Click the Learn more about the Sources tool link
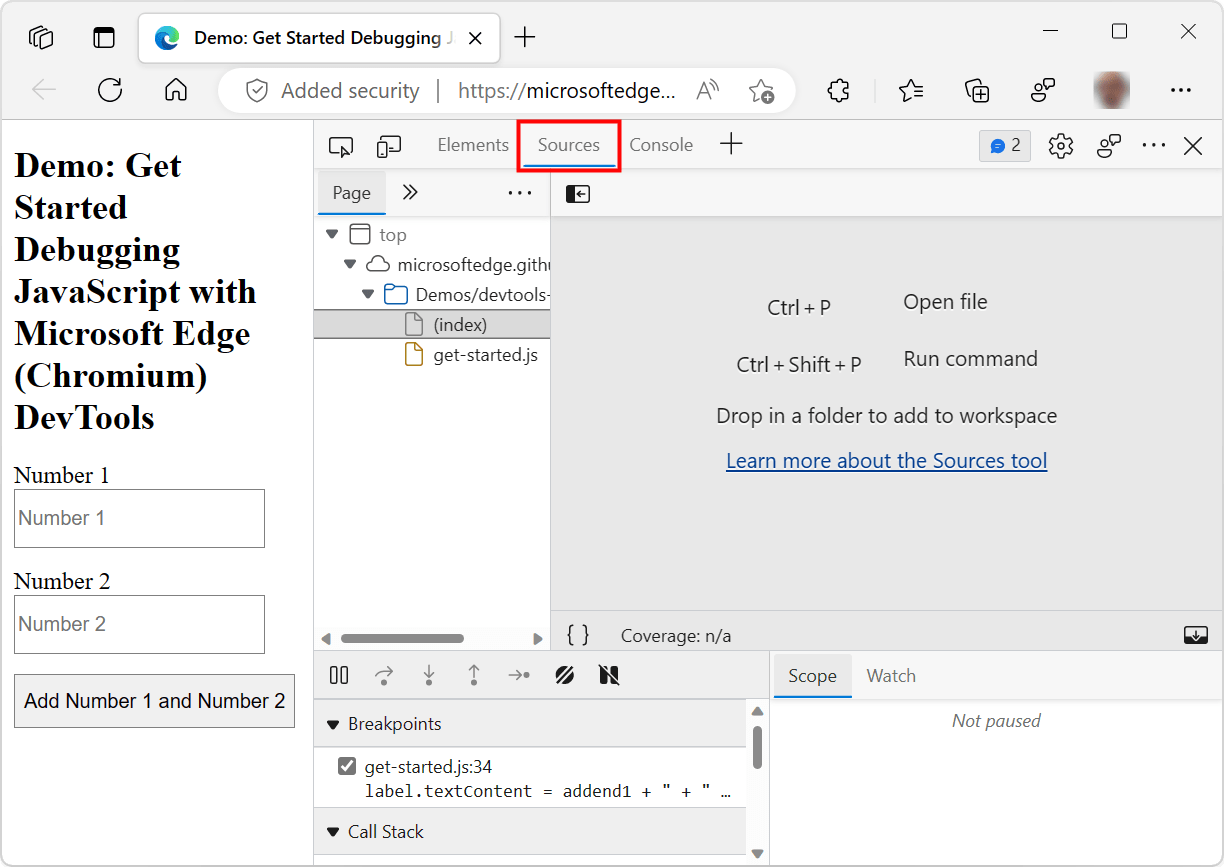 point(886,460)
